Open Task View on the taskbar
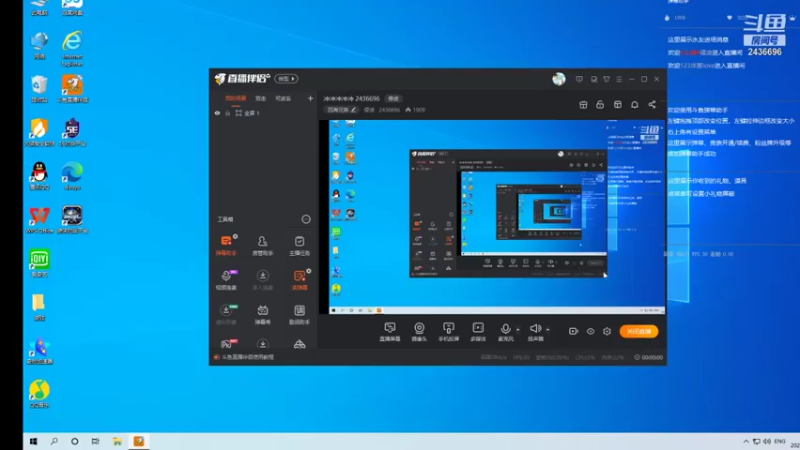Image resolution: width=800 pixels, height=450 pixels. tap(95, 441)
